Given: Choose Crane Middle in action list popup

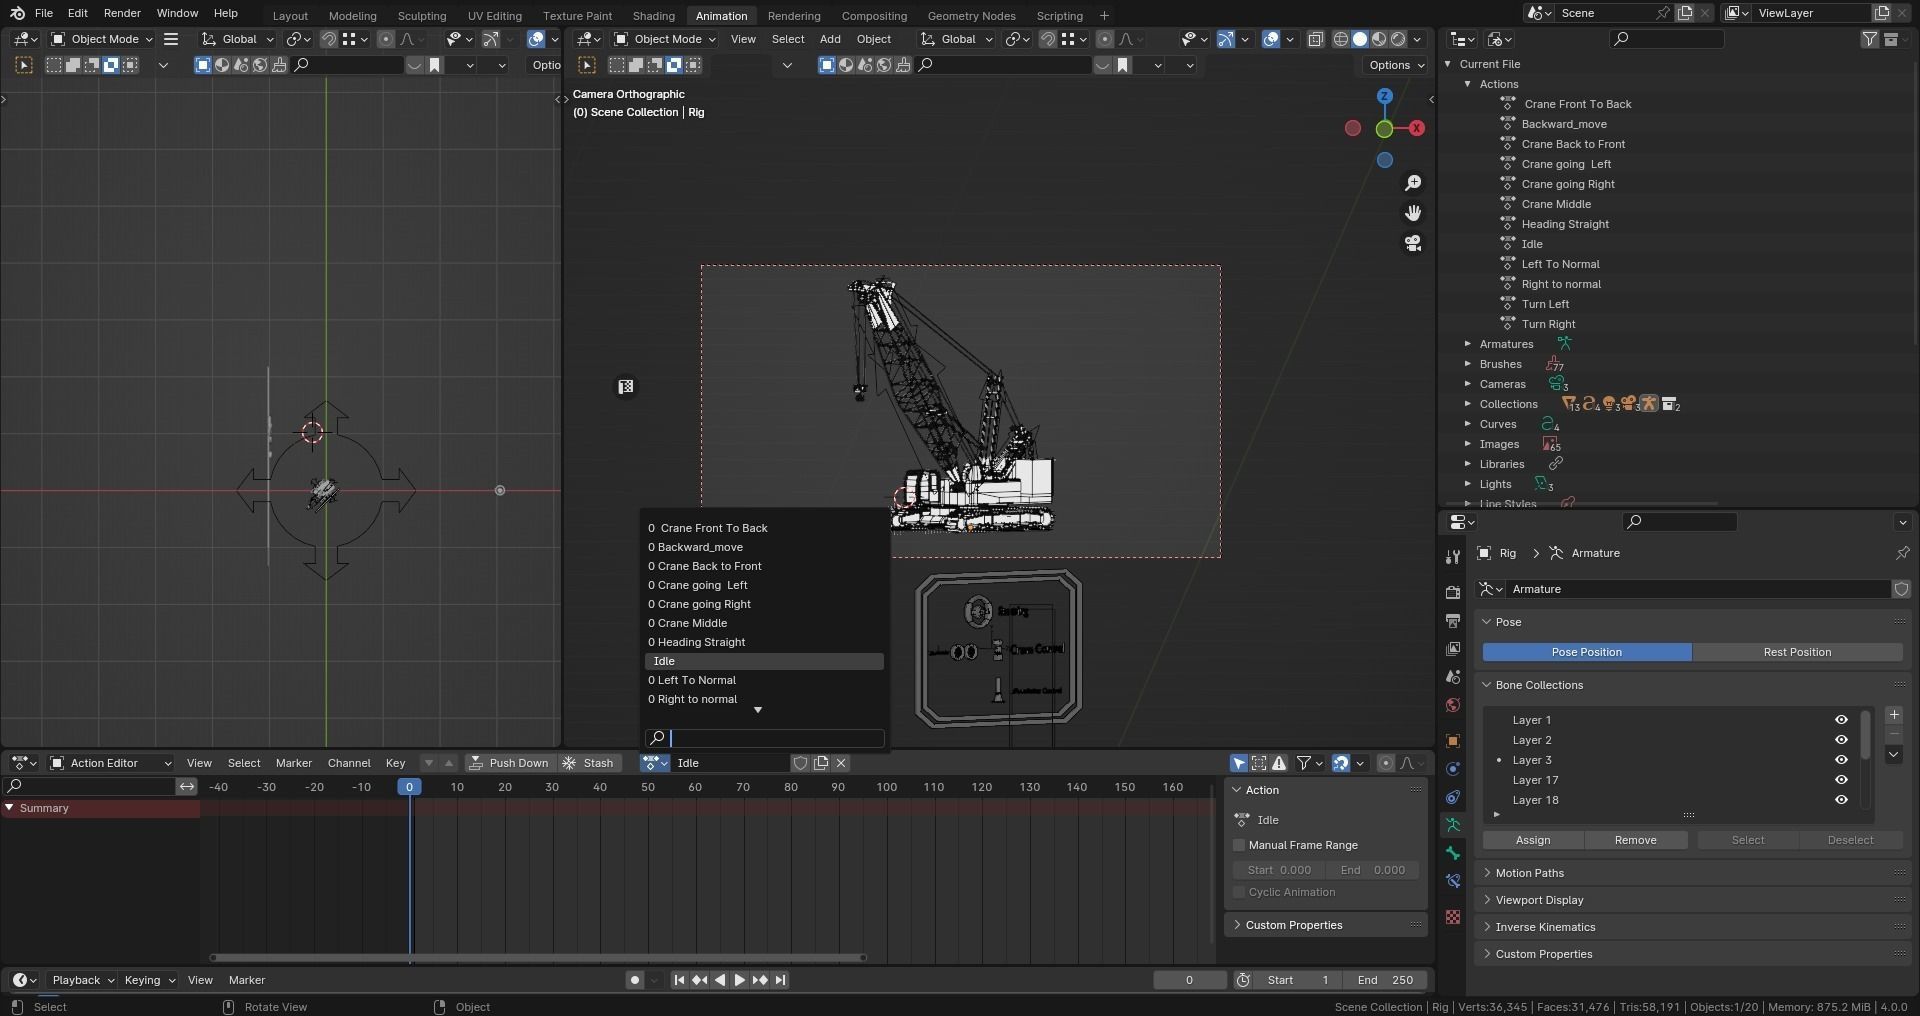Looking at the screenshot, I should pyautogui.click(x=764, y=623).
